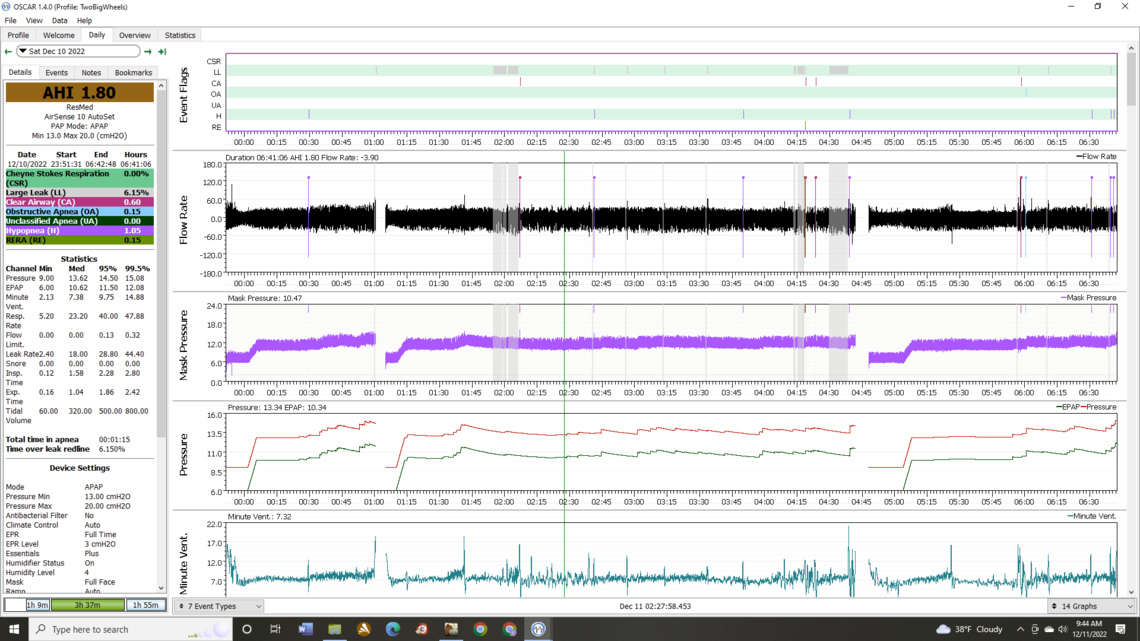Open the volume control in system tray
Viewport: 1140px width, 641px height.
[x=1063, y=629]
